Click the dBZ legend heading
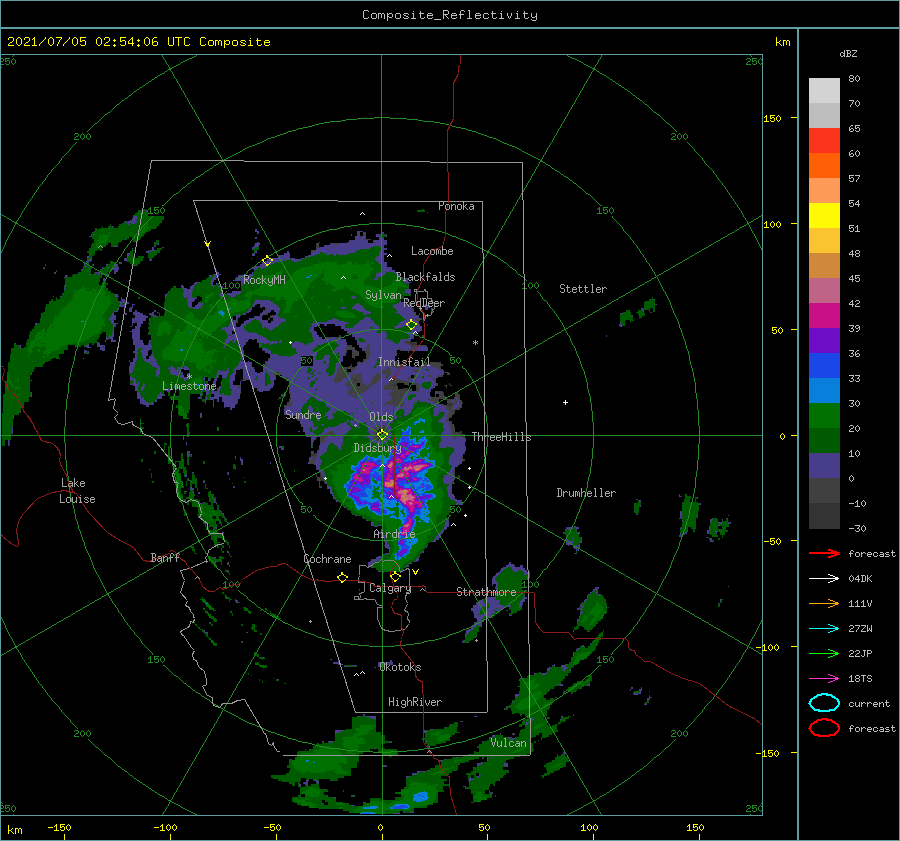Screen dimensions: 900x841 (848, 54)
